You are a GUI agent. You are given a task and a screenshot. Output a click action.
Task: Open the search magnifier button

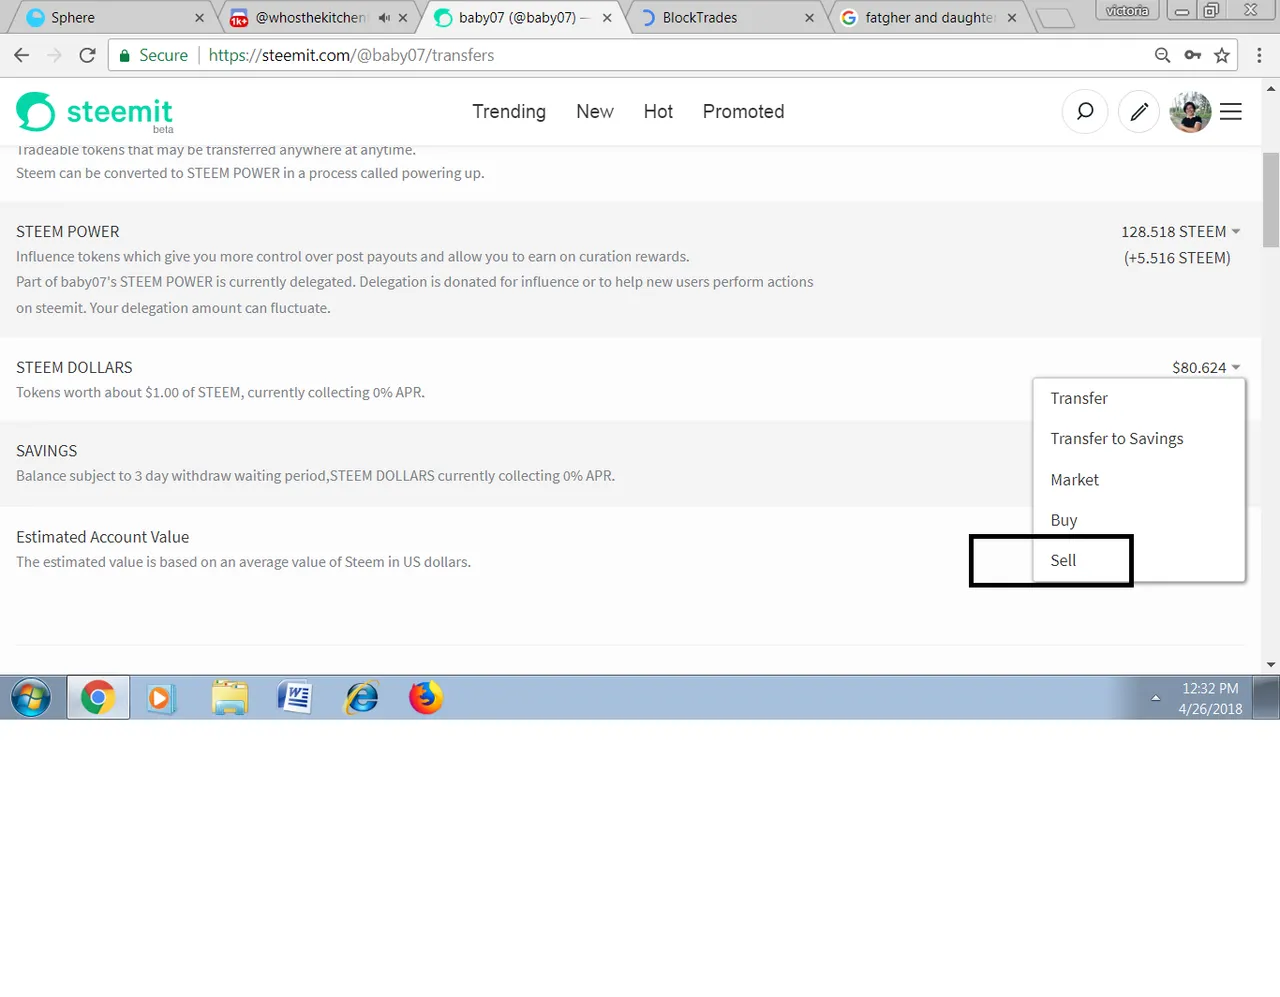[x=1085, y=111]
